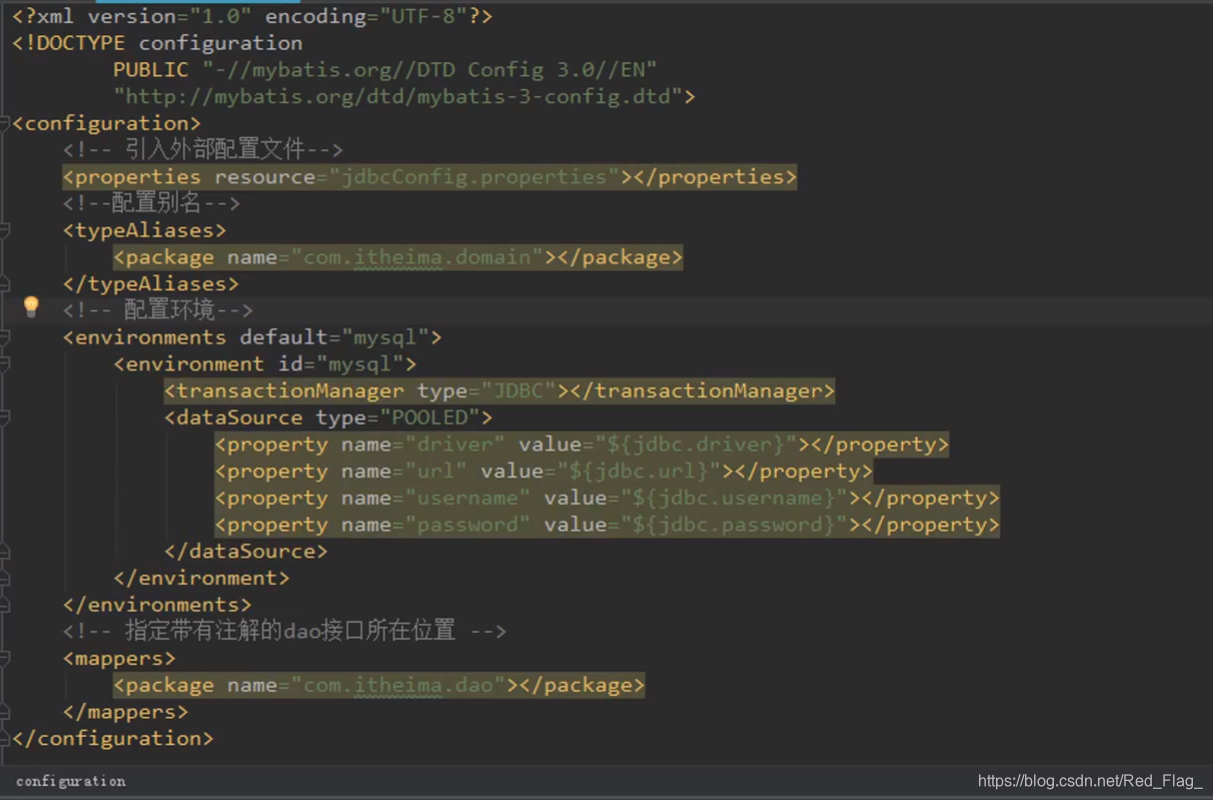Image resolution: width=1213 pixels, height=800 pixels.
Task: Collapse the dataSource POOLED fold marker
Action: click(4, 418)
